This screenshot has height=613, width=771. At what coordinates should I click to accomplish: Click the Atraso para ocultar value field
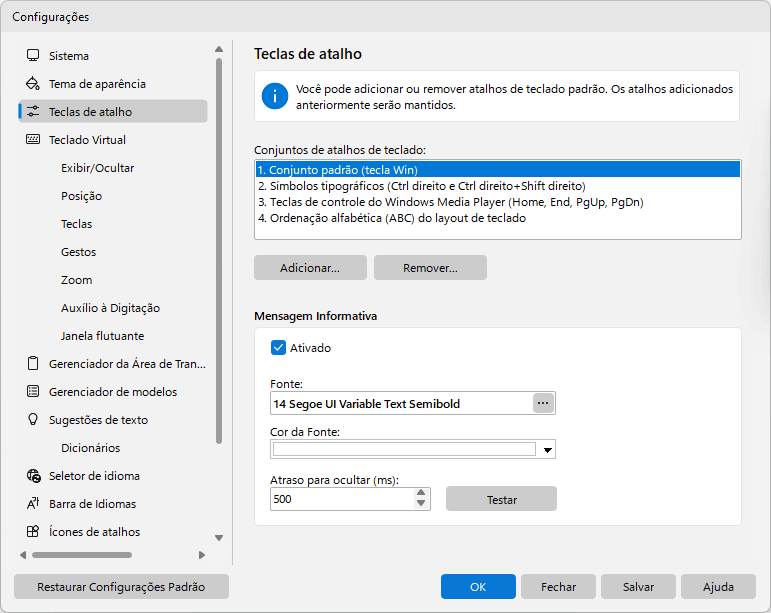click(x=343, y=499)
